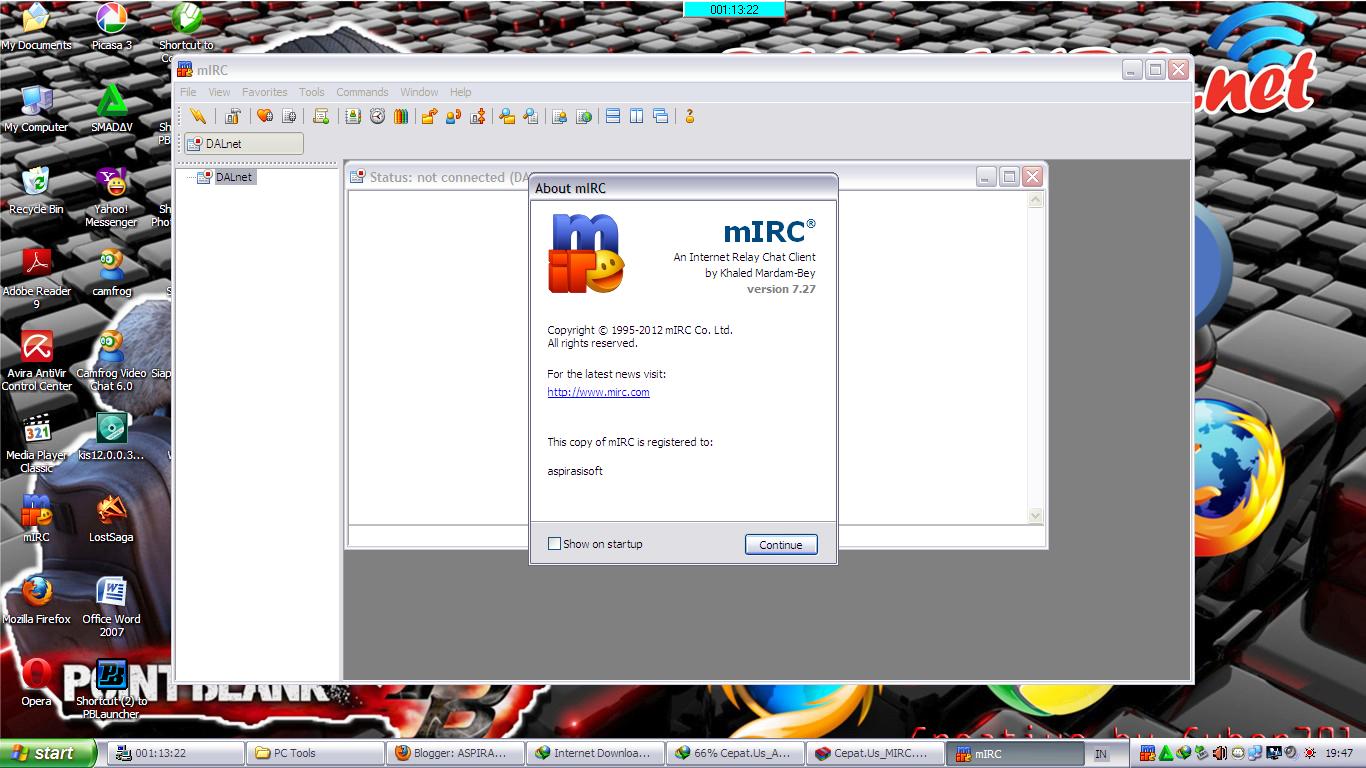Select the Avira AntiVir Control Center icon

[x=37, y=361]
